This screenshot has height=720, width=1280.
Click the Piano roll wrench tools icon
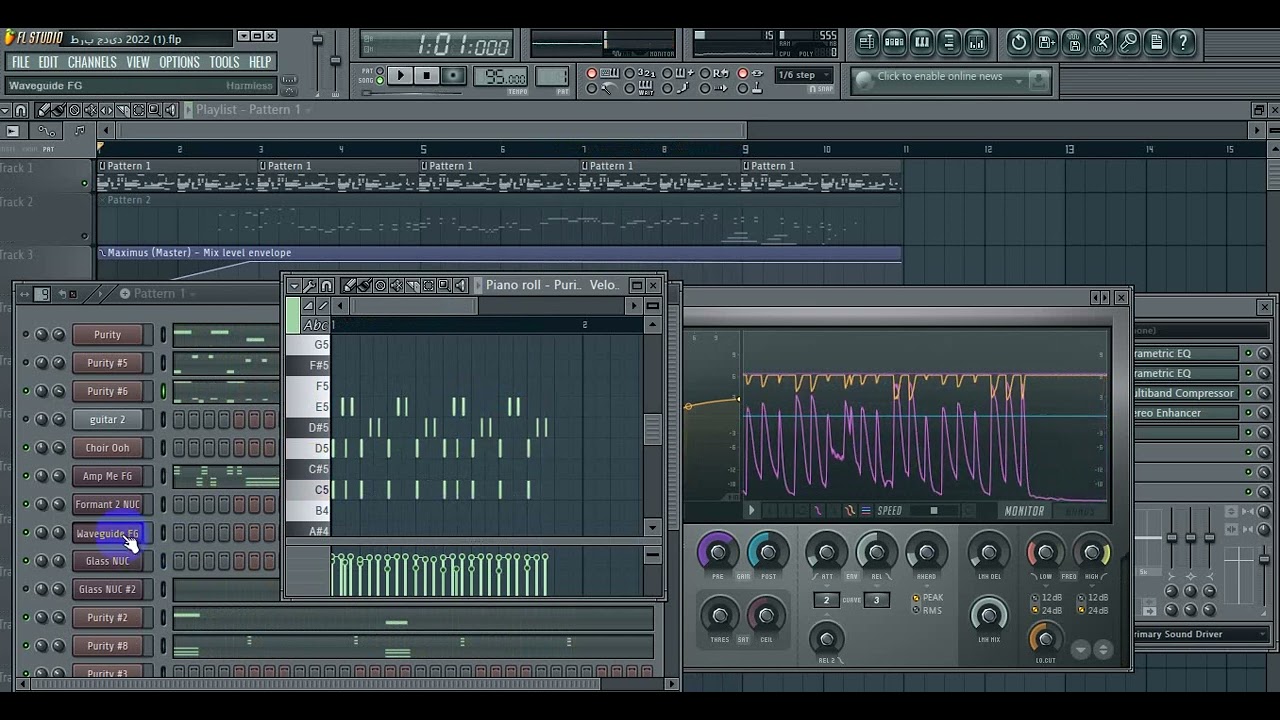(310, 286)
